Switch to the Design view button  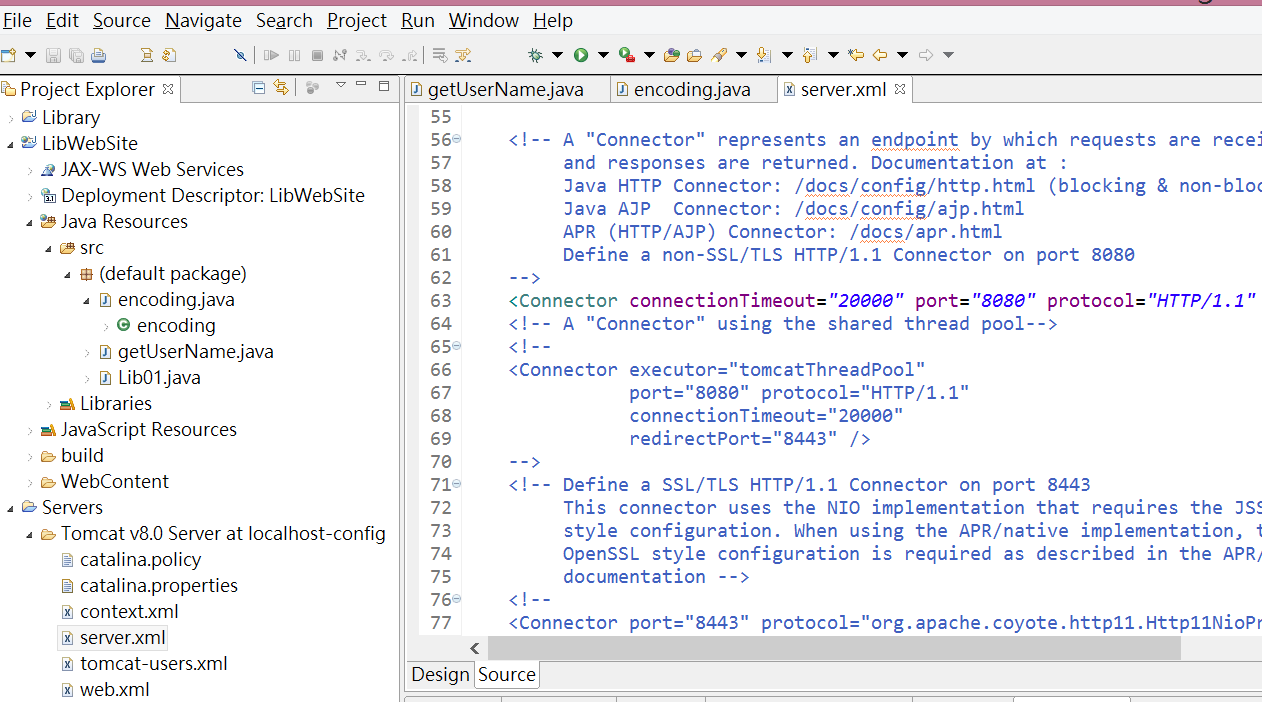click(440, 675)
